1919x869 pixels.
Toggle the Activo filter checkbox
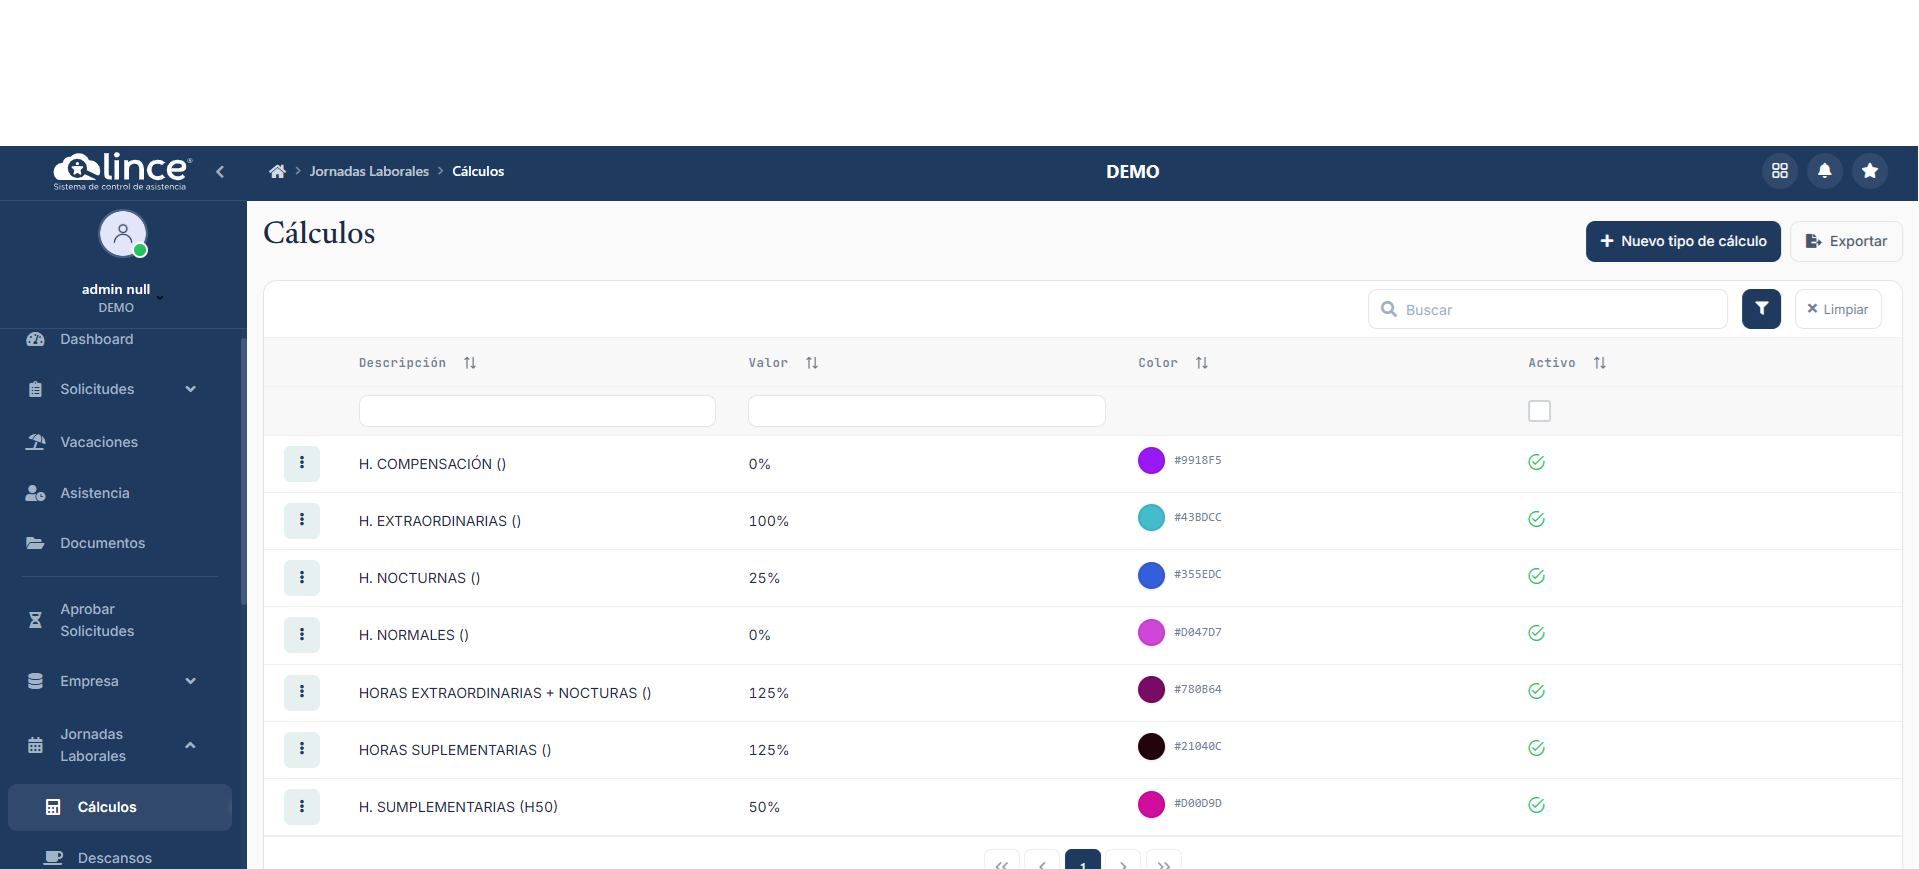[1539, 411]
